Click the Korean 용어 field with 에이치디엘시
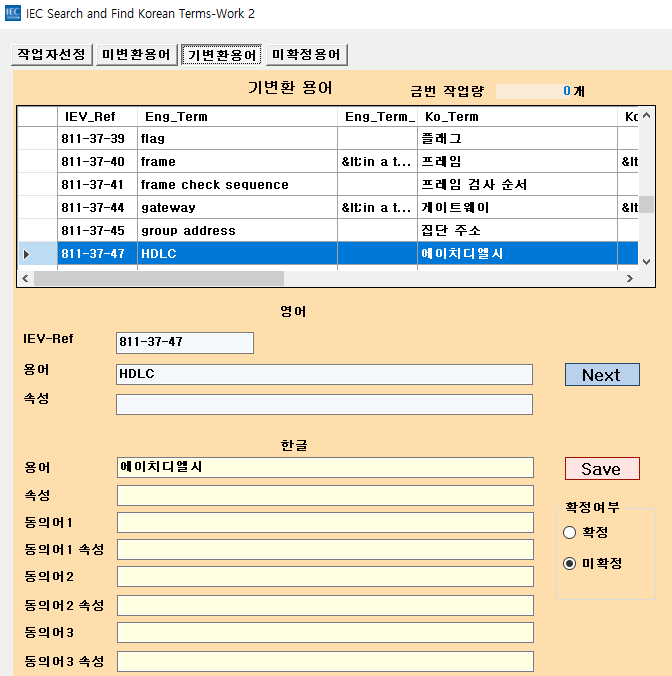 325,467
